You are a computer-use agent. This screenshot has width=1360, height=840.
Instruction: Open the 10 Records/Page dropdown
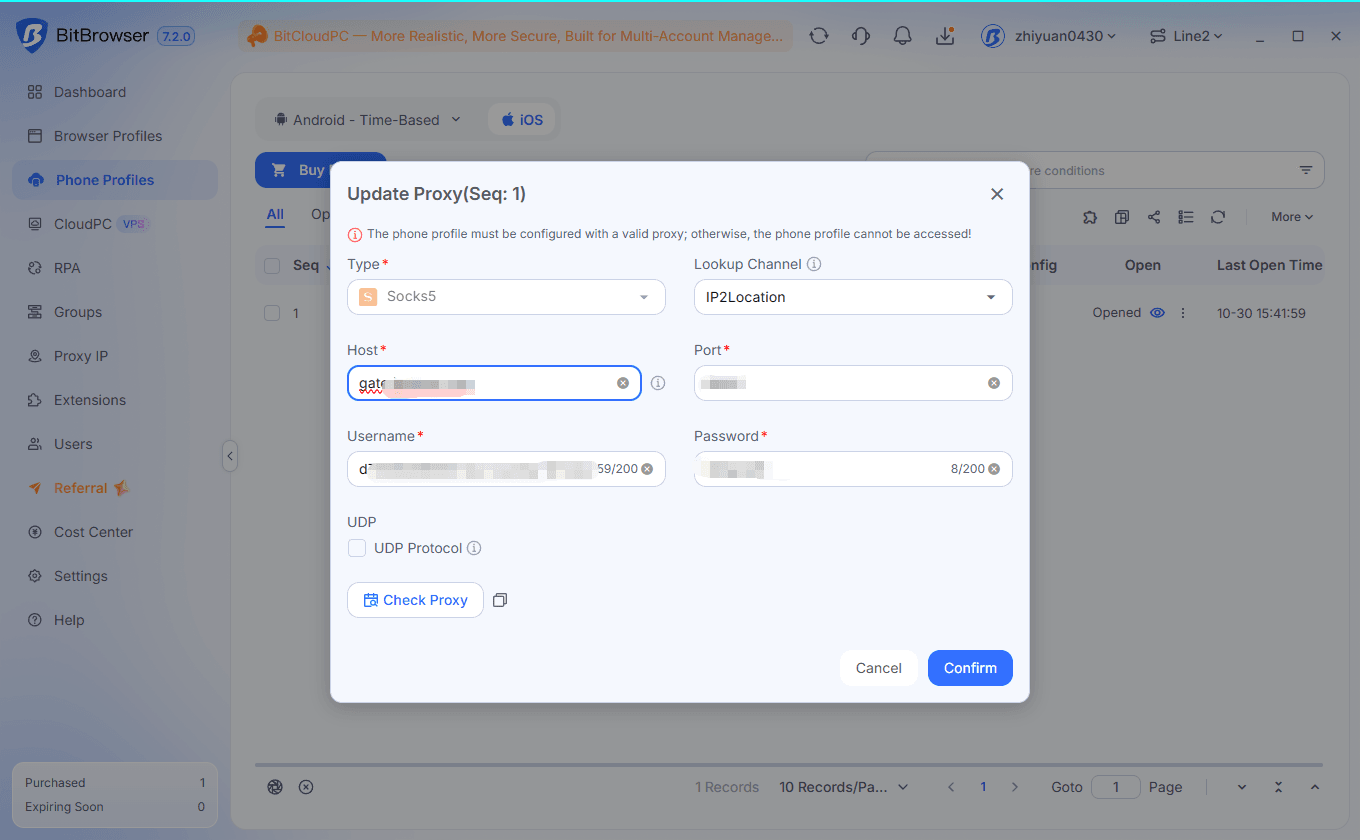pyautogui.click(x=844, y=787)
